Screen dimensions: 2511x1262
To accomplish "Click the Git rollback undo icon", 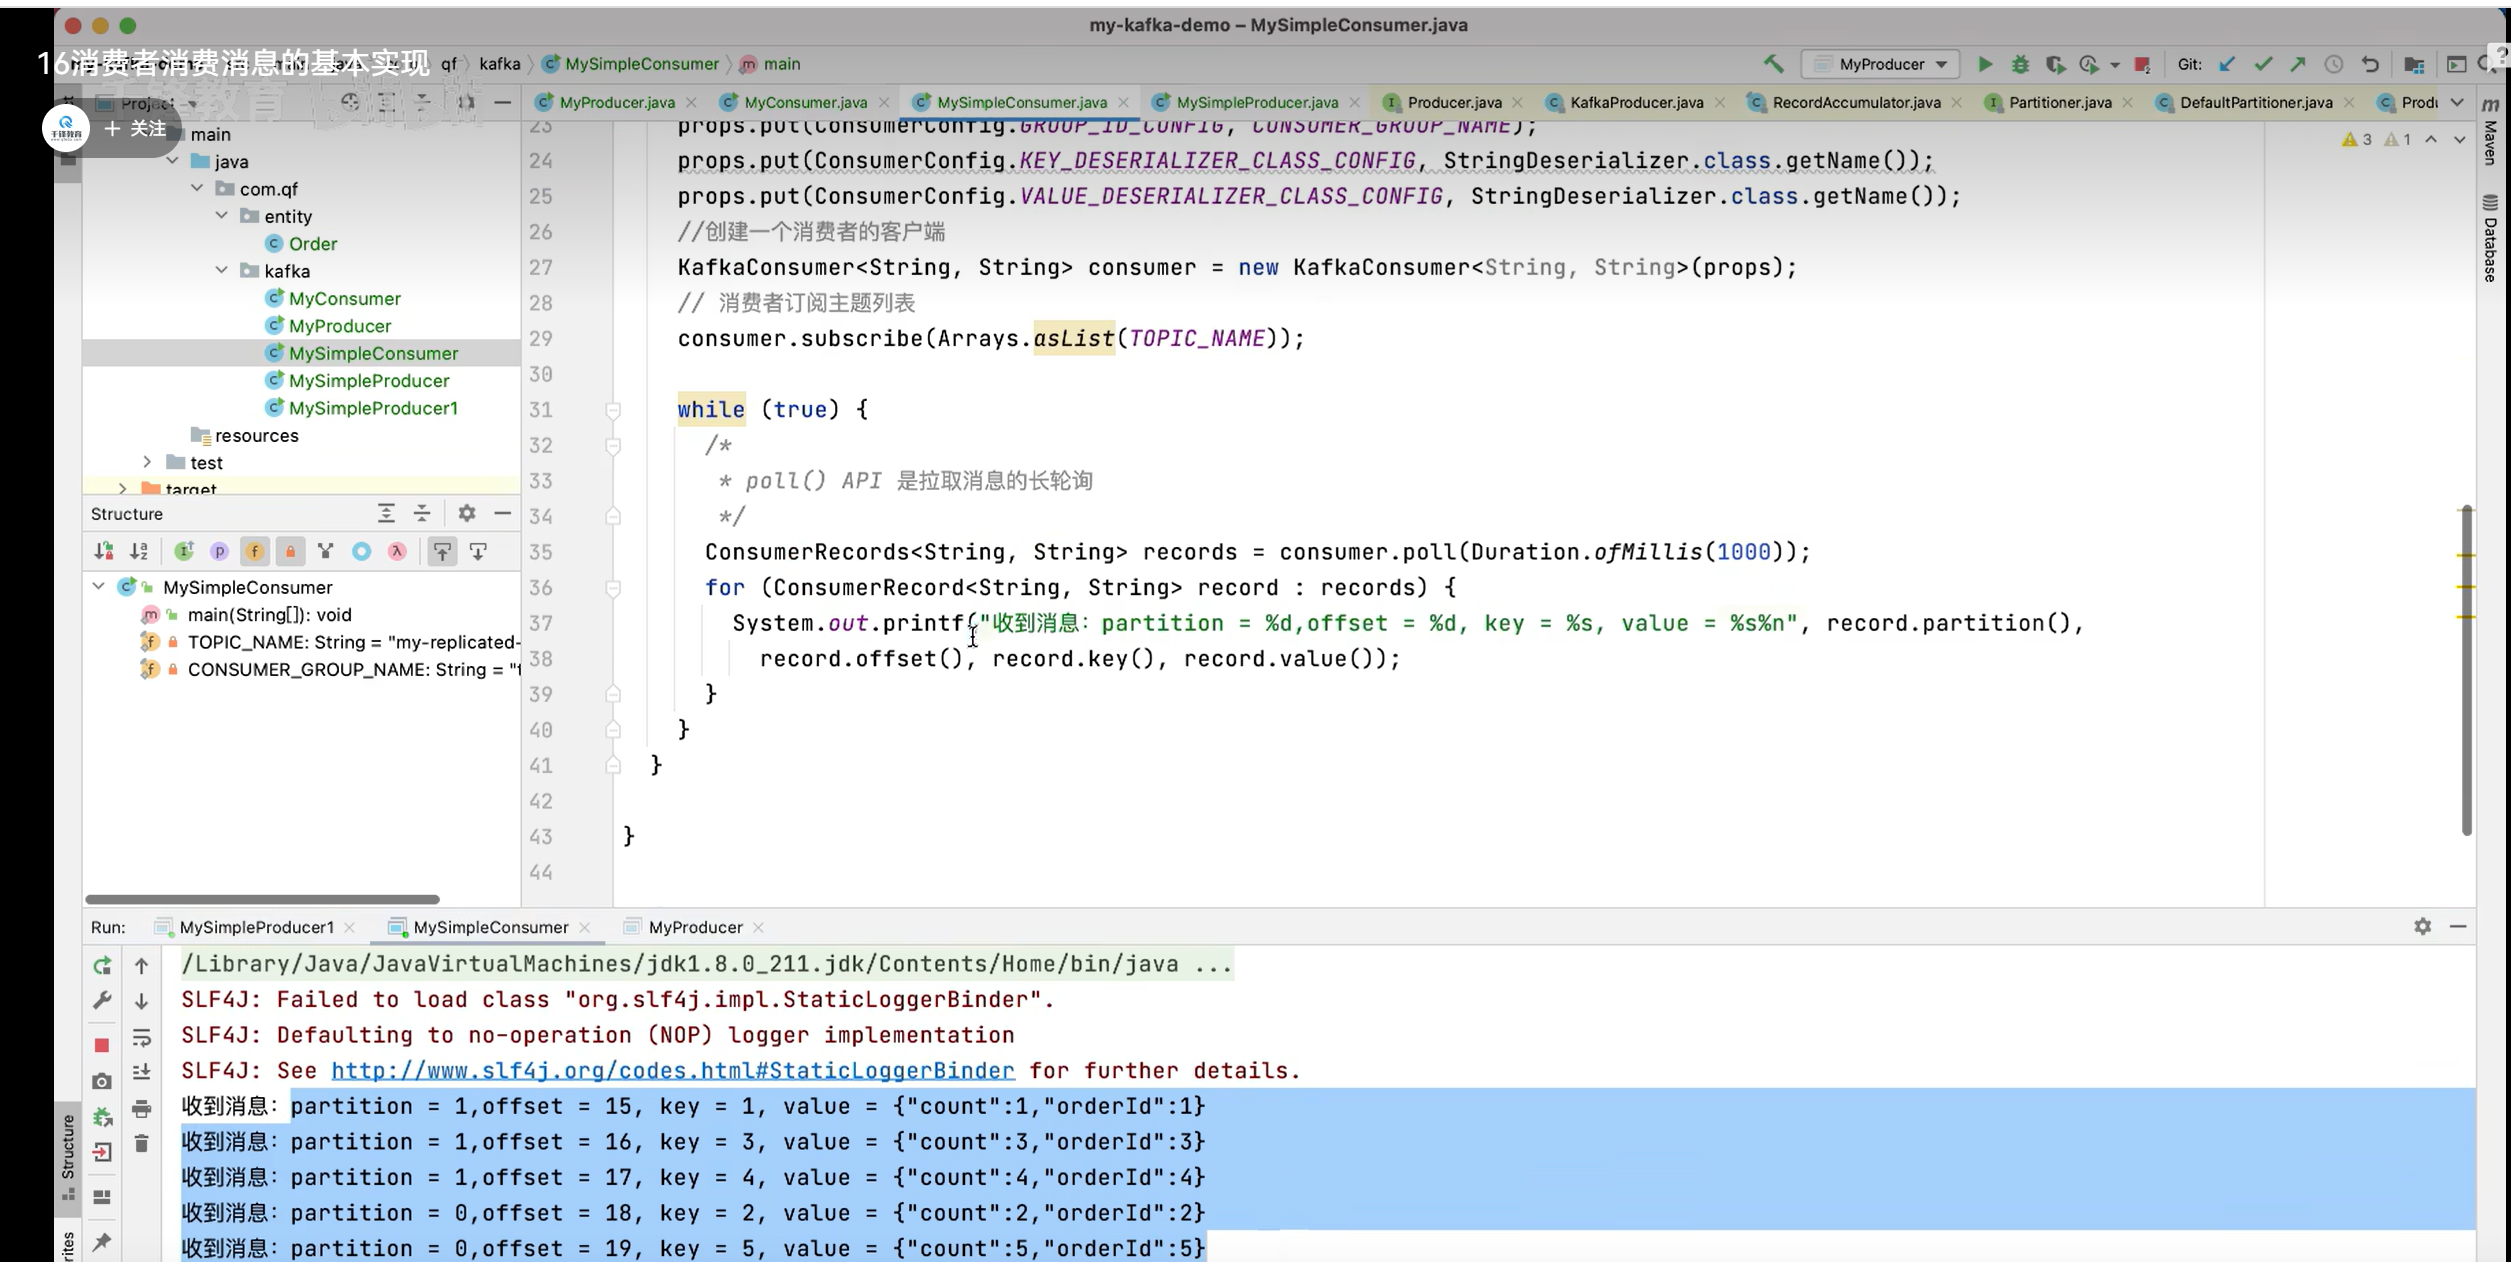I will point(2370,64).
